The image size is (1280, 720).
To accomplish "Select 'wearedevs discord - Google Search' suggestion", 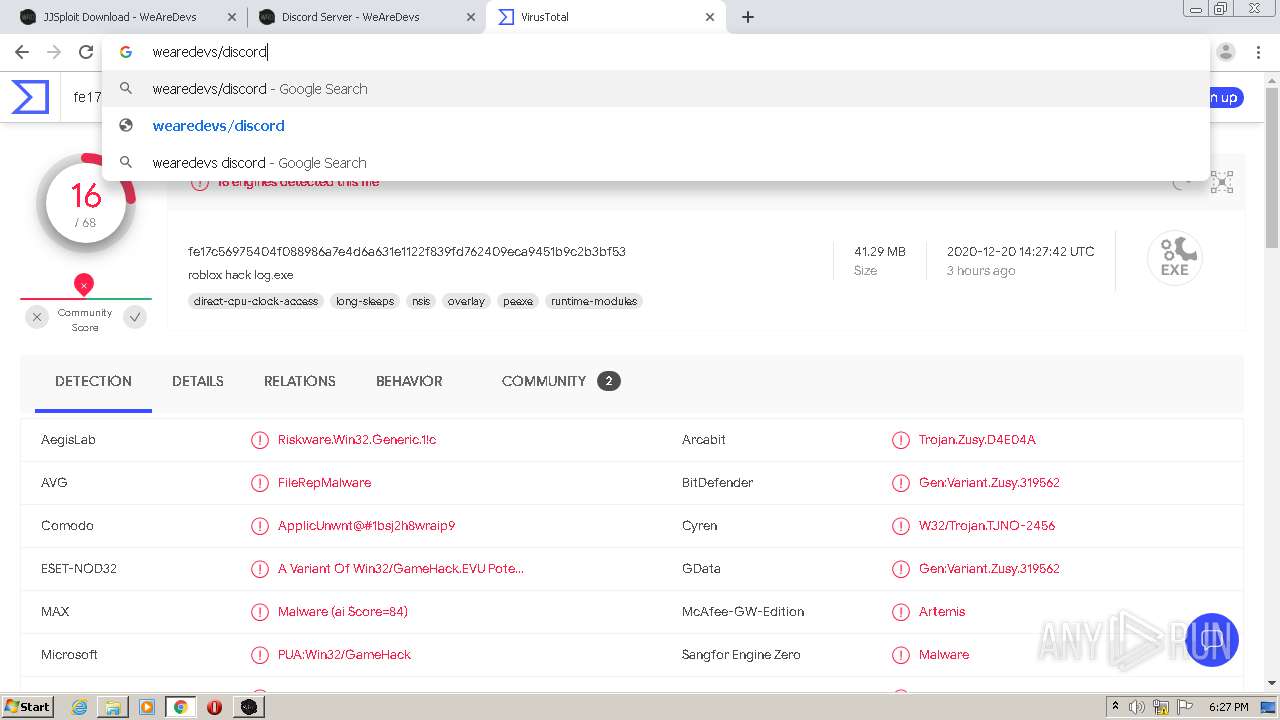I will point(656,163).
